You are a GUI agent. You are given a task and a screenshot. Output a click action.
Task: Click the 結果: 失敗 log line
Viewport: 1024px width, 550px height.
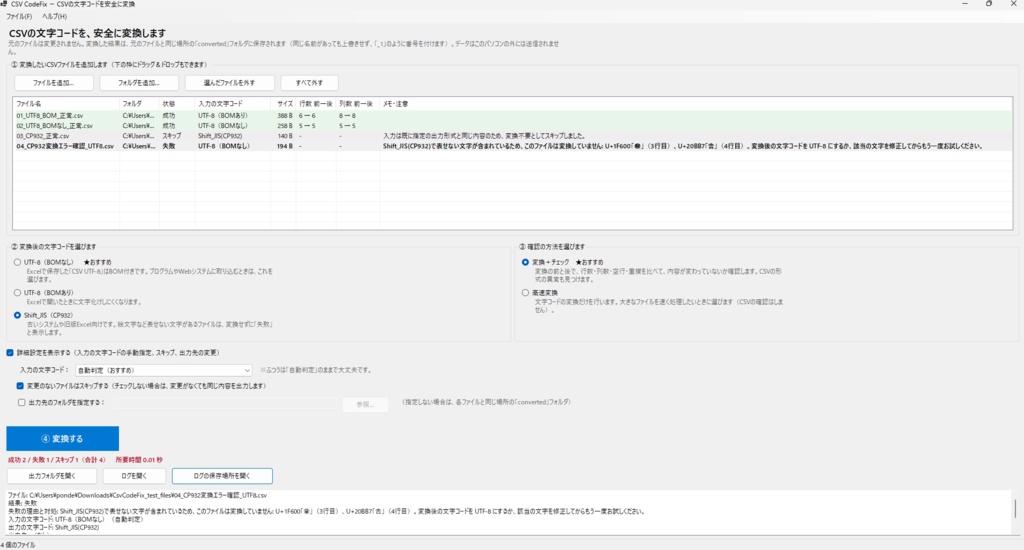click(22, 504)
